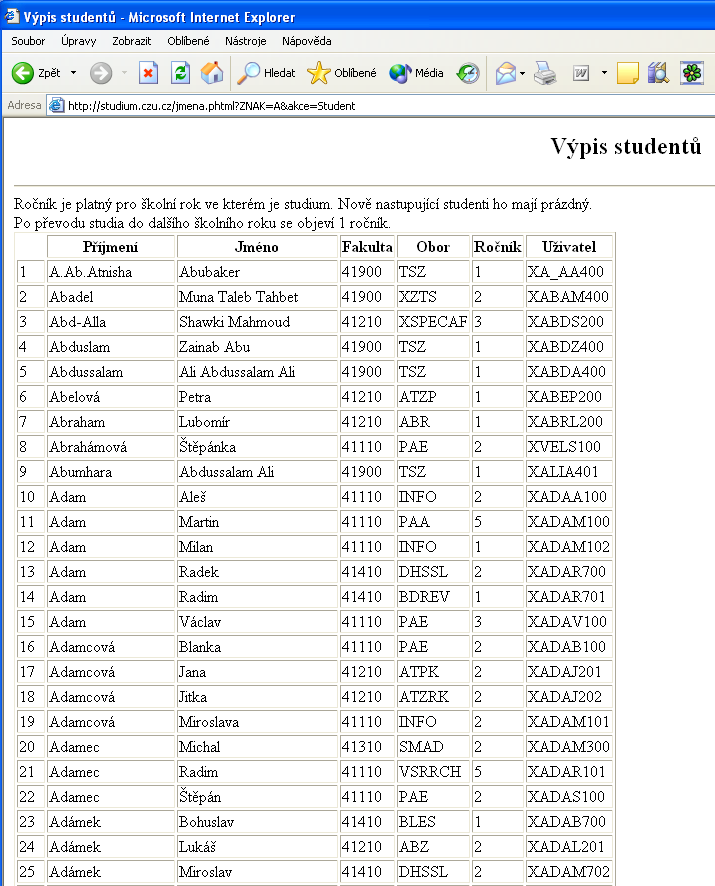Open the Nástroje menu

point(245,41)
